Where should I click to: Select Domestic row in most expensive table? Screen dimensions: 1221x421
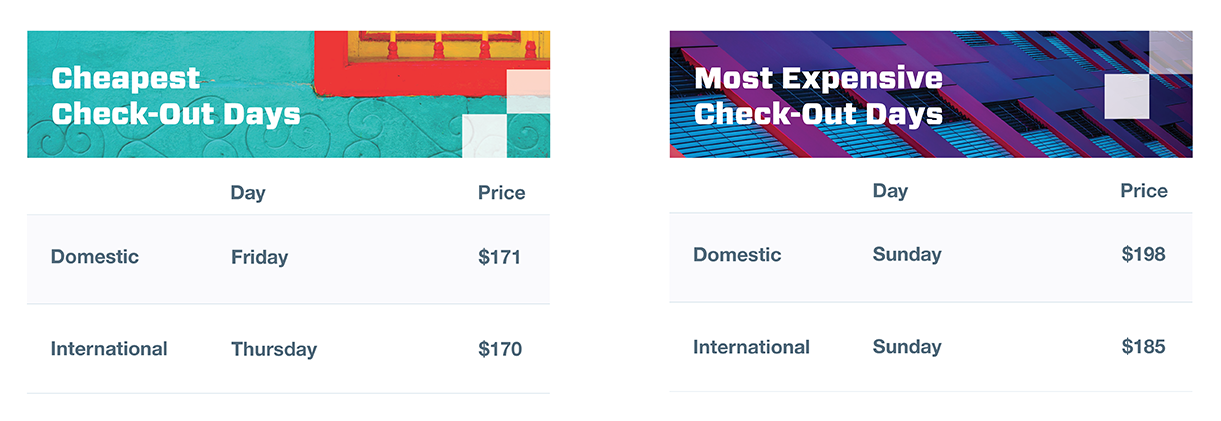(930, 257)
